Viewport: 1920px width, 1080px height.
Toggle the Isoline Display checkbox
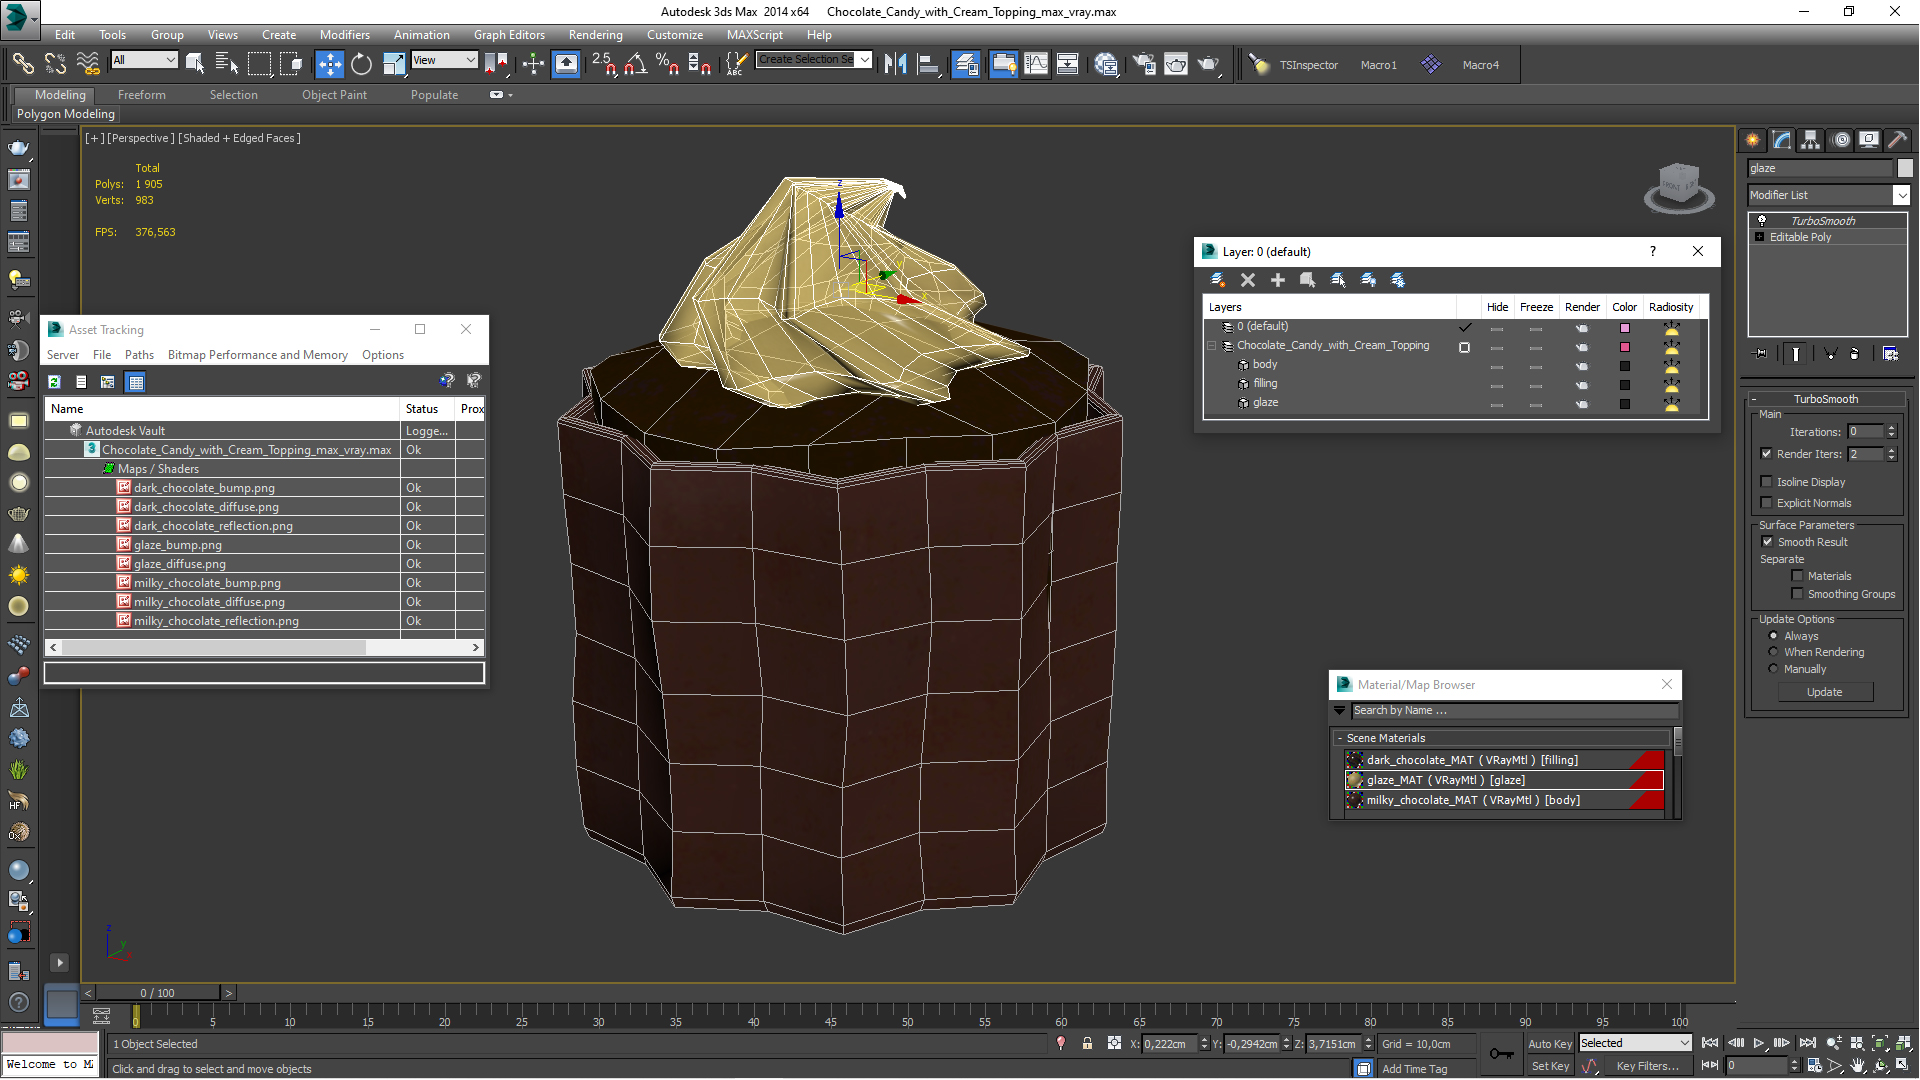coord(1766,481)
